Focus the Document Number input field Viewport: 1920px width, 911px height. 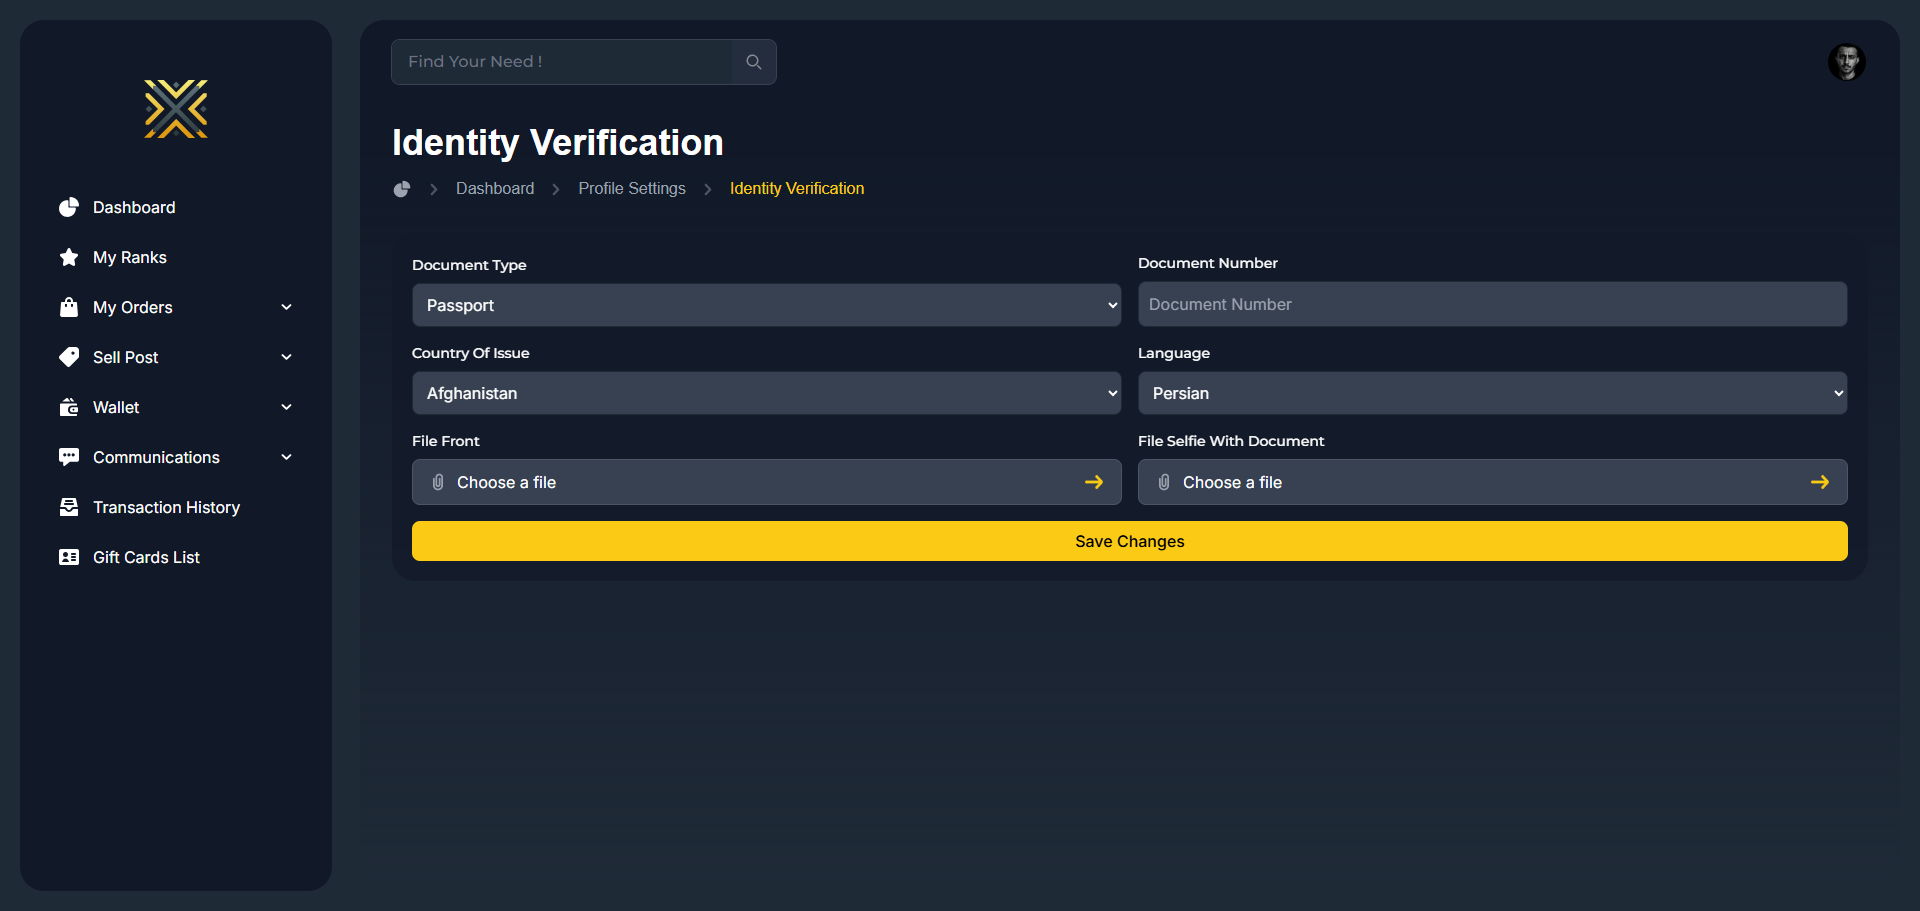click(x=1492, y=304)
